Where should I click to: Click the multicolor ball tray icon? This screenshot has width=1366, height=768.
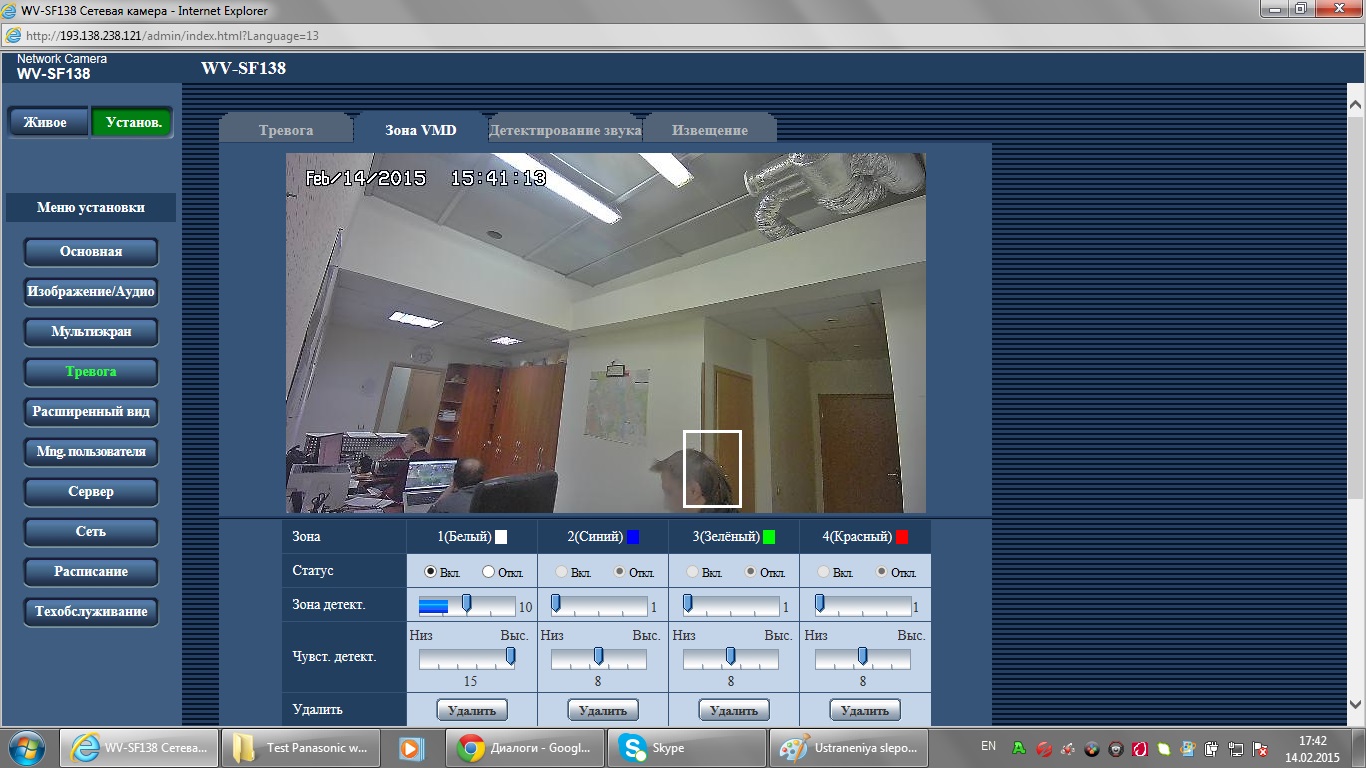(x=1091, y=747)
